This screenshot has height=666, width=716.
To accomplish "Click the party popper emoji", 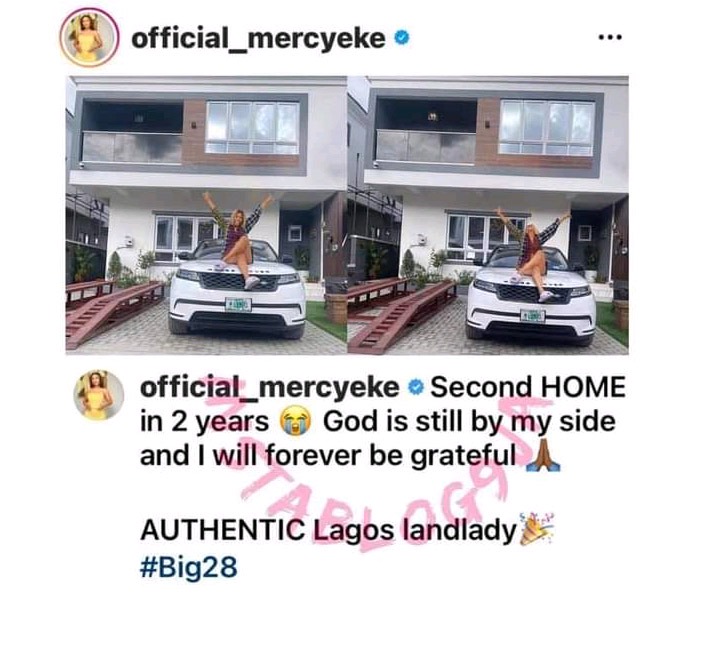I will [537, 529].
